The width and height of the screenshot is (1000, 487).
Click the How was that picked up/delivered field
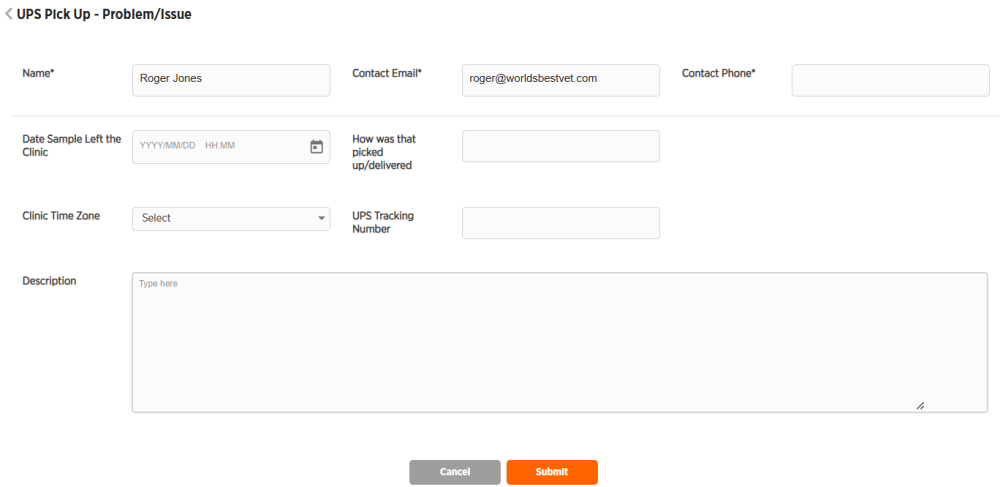(x=561, y=146)
